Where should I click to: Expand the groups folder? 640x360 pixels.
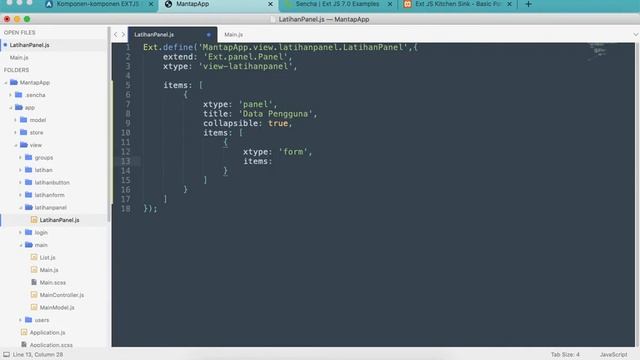(x=20, y=158)
